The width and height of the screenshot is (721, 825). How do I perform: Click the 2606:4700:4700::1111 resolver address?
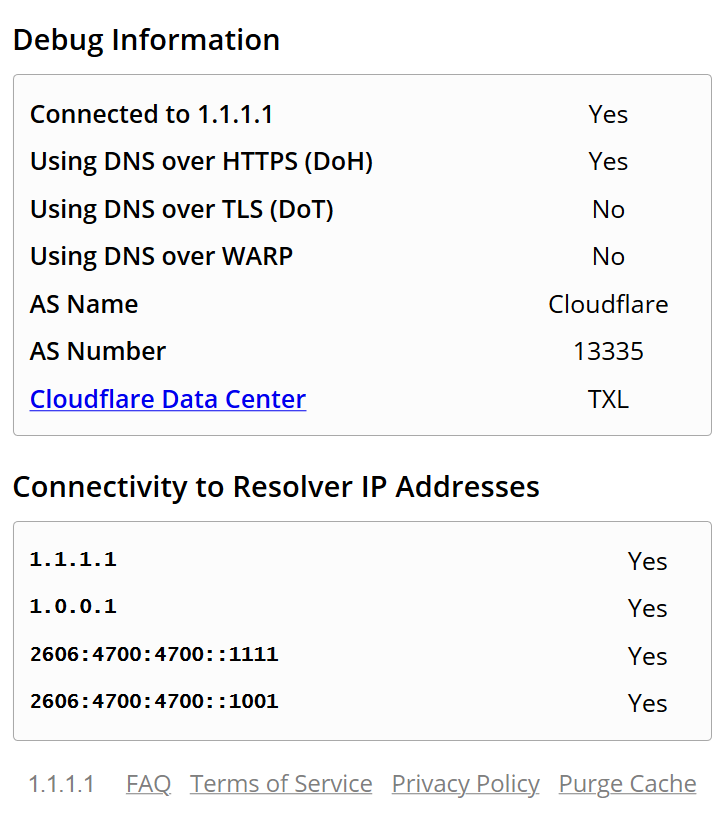tap(154, 655)
